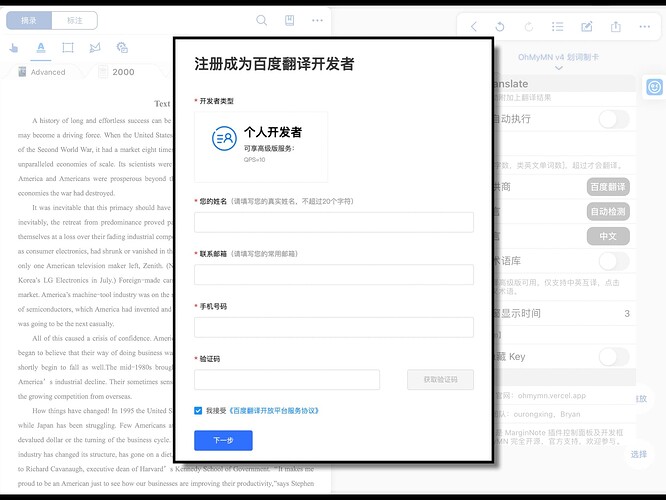Click the smiley OhMyMN addon icon

655,87
